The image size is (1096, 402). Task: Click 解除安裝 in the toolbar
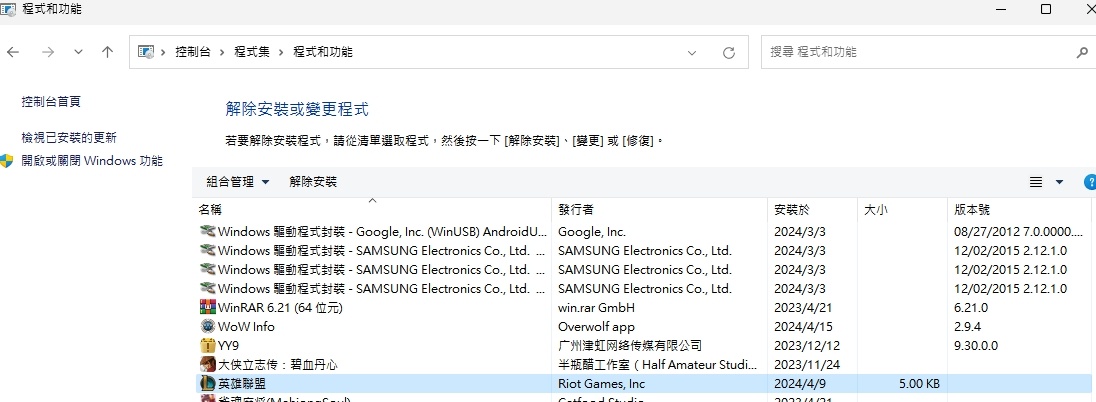(313, 182)
